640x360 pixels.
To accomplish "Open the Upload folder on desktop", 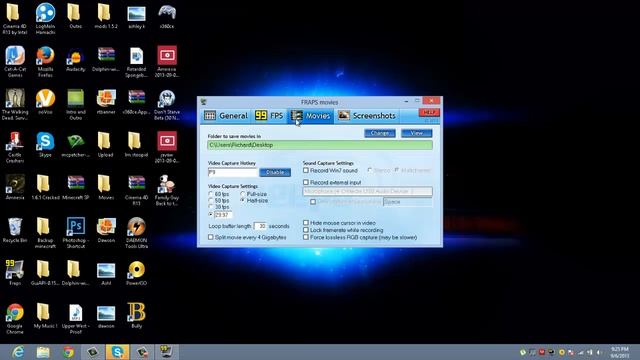I will tap(106, 145).
